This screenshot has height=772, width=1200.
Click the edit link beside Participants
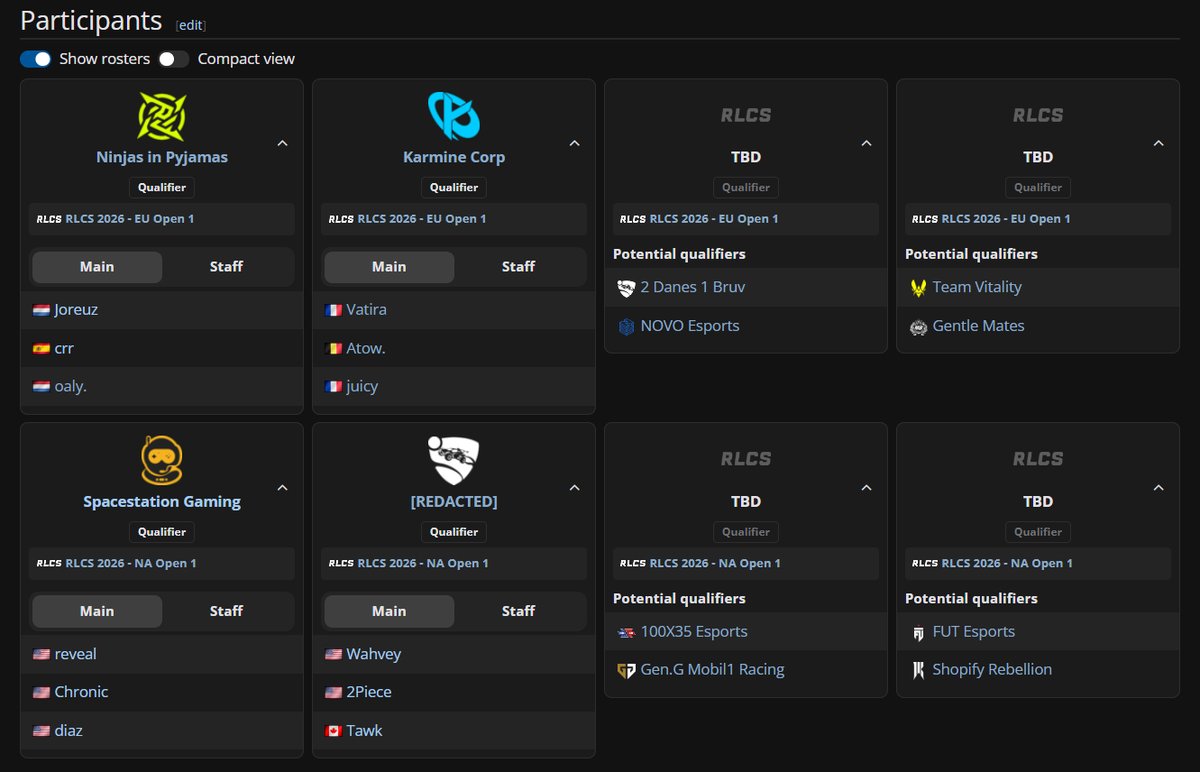[x=191, y=25]
